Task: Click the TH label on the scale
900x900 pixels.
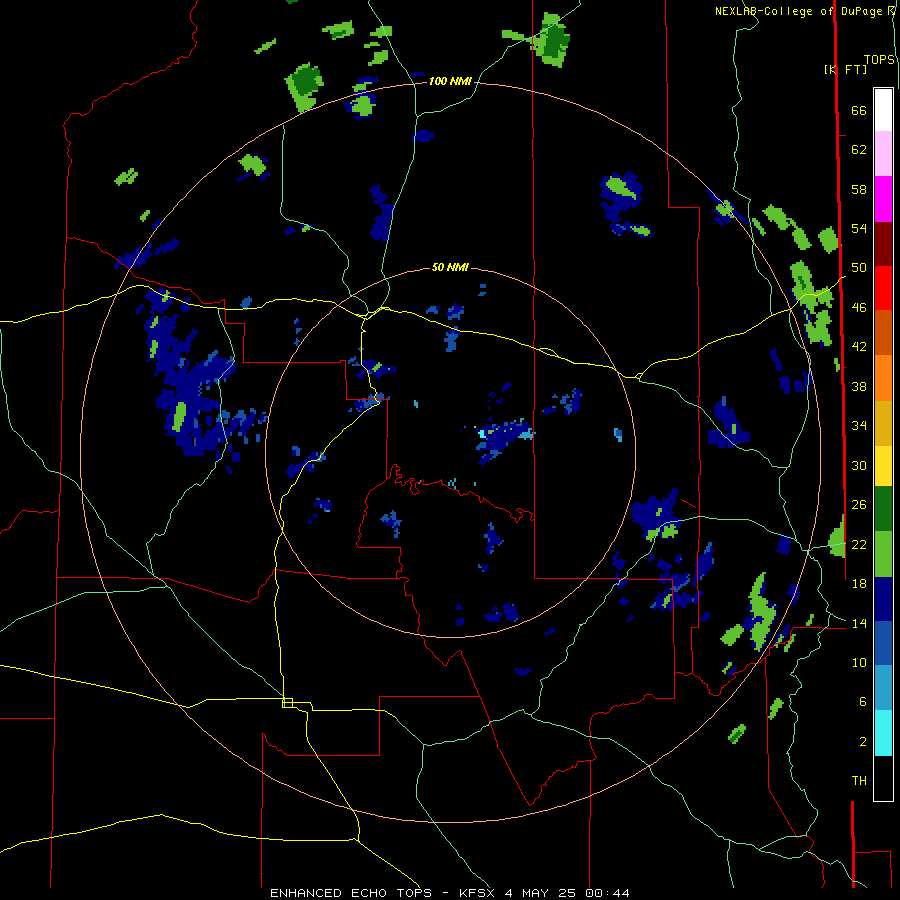Action: [859, 781]
